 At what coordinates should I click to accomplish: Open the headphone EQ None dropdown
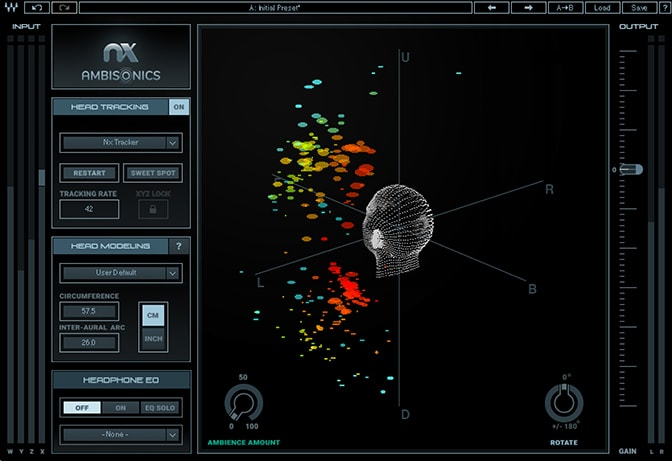(120, 435)
